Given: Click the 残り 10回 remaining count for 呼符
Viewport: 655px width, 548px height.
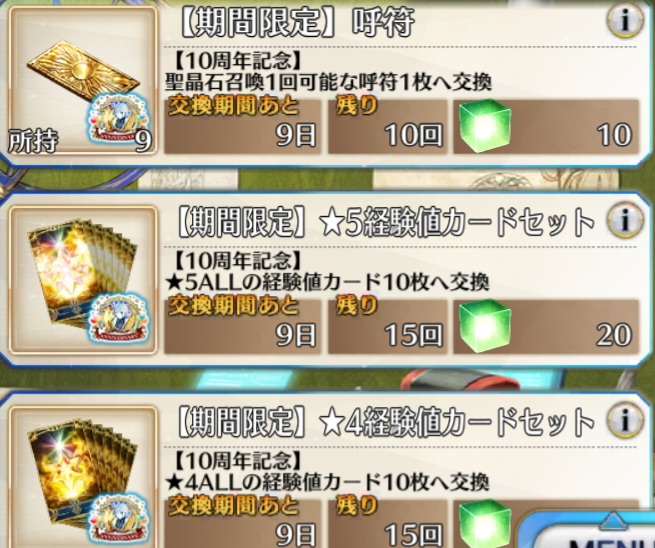Looking at the screenshot, I should 387,126.
